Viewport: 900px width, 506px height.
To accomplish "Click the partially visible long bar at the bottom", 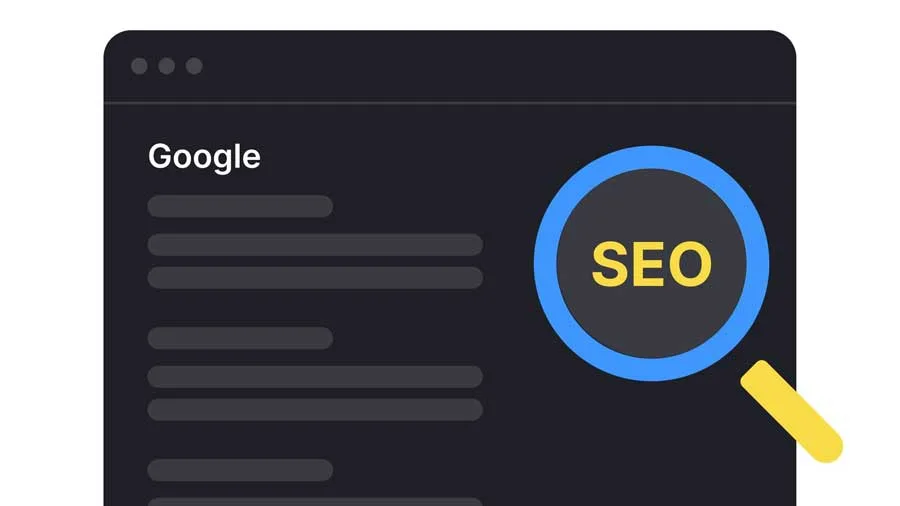I will (315, 502).
